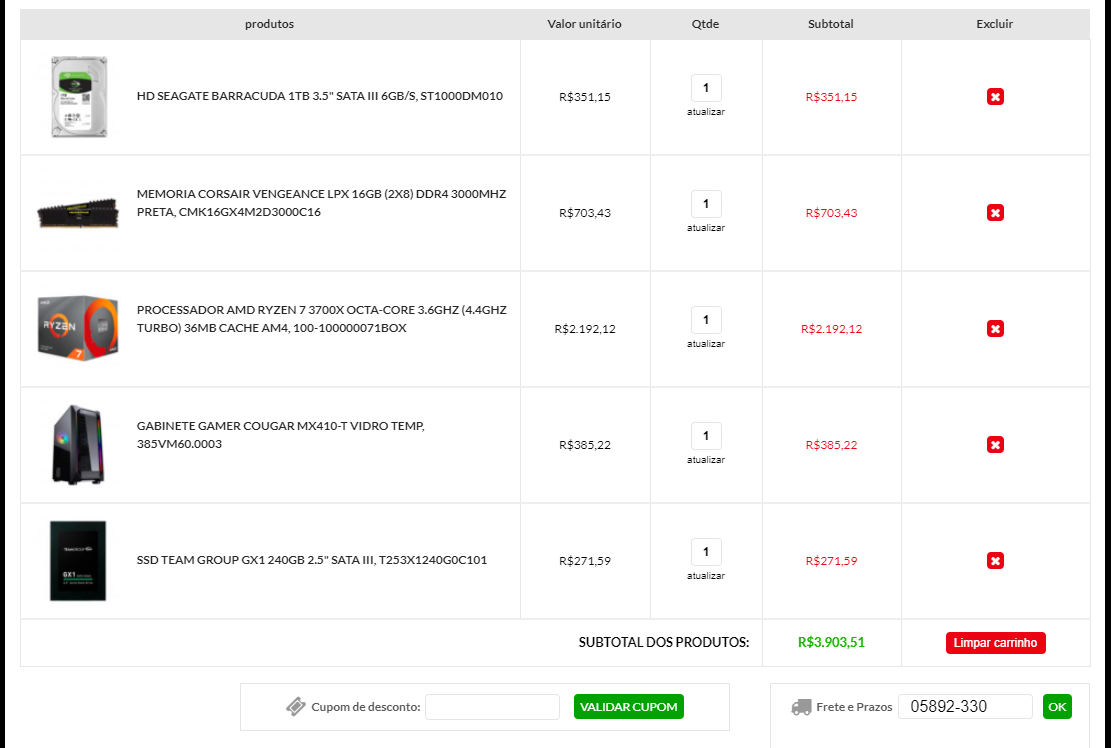
Task: Click atualizar under Team Group SSD quantity
Action: 706,576
